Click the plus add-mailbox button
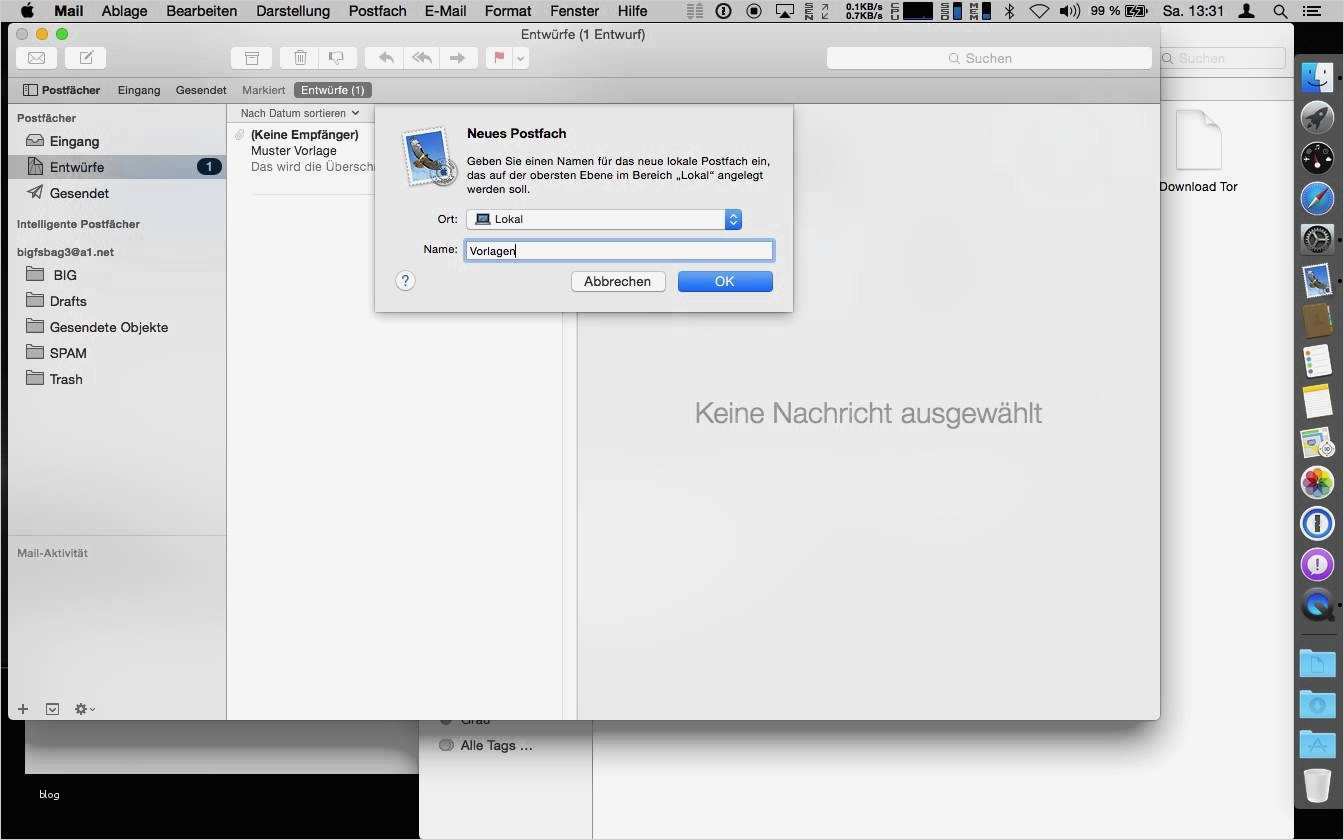 (x=23, y=709)
